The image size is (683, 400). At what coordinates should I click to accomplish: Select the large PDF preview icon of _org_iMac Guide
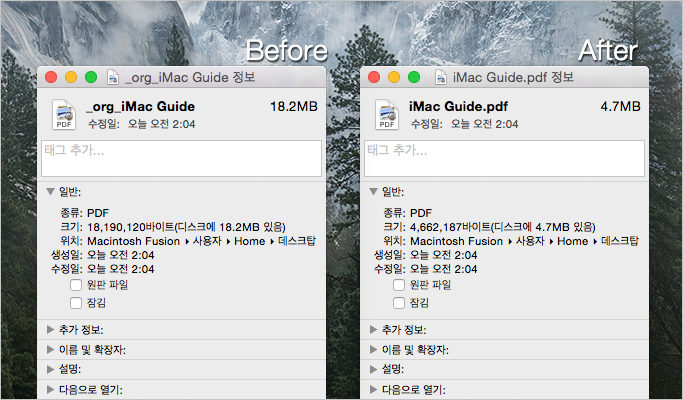click(x=64, y=115)
